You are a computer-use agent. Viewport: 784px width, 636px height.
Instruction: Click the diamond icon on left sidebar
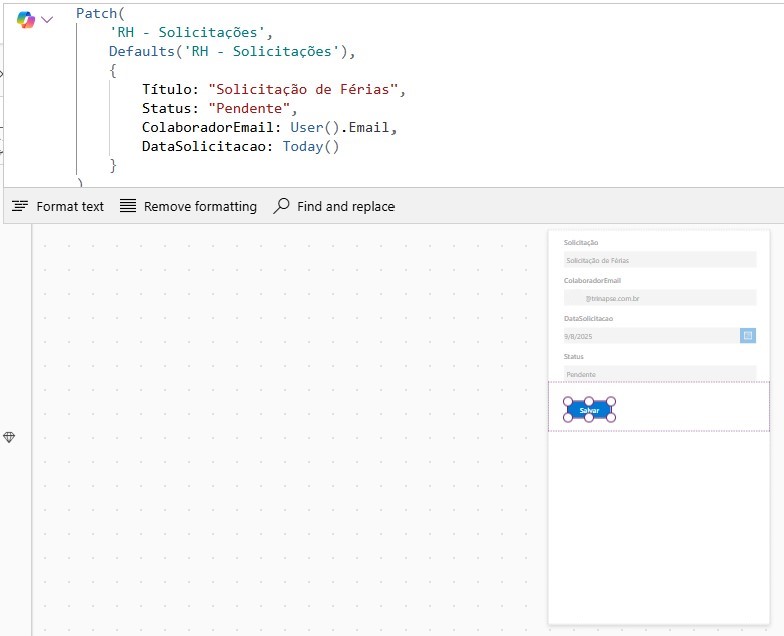pos(10,437)
